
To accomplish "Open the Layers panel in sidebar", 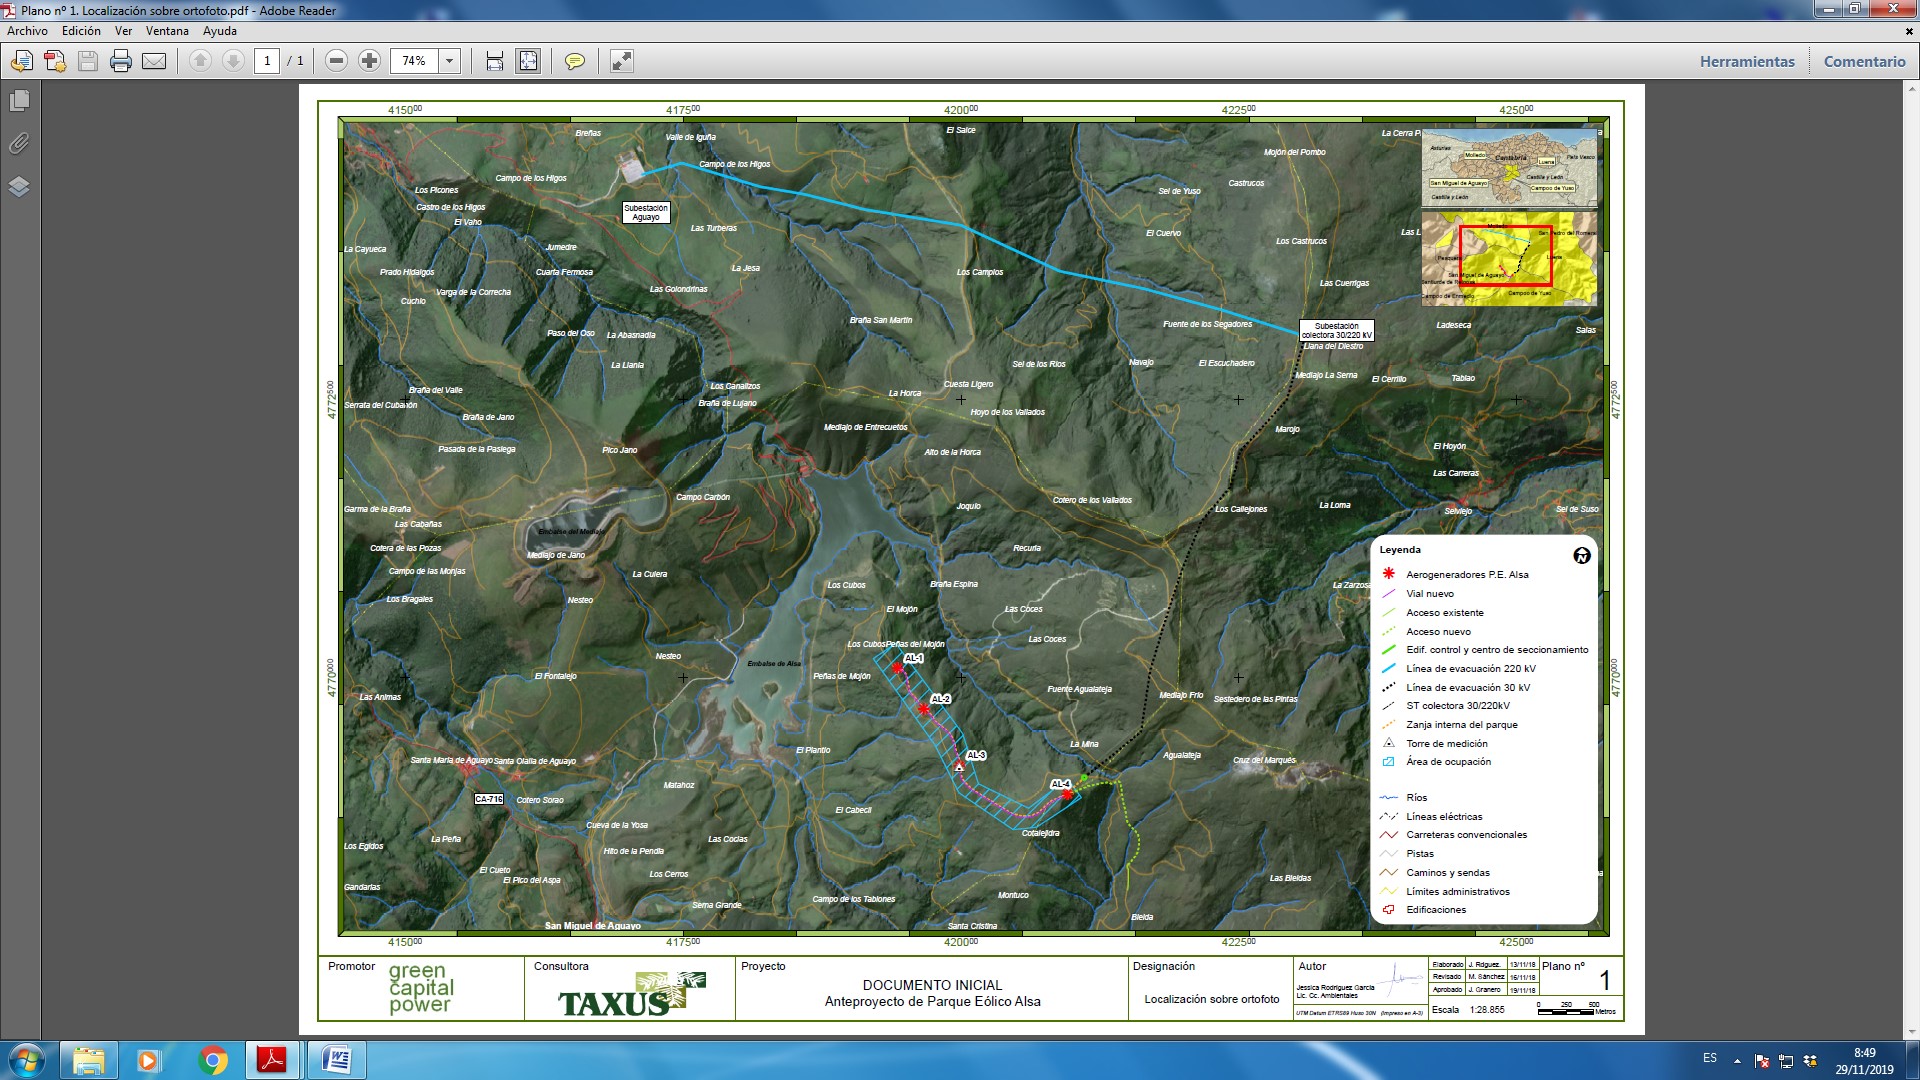I will click(x=19, y=187).
